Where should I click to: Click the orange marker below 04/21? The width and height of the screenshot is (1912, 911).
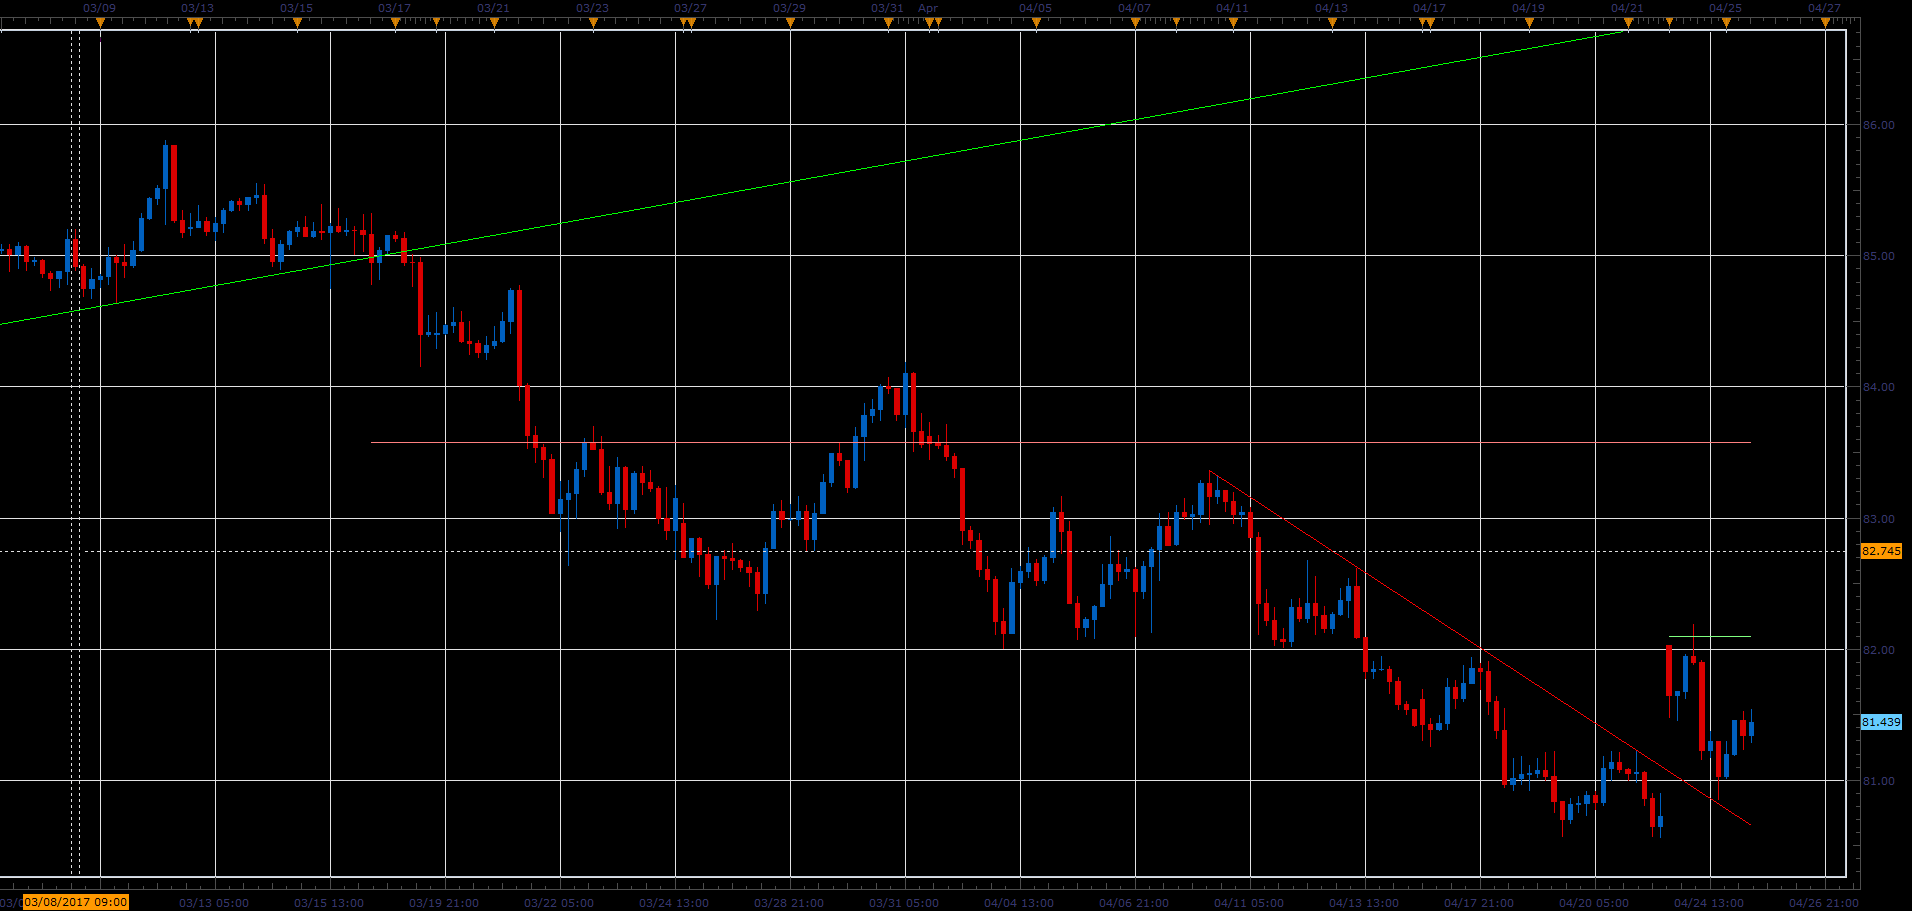click(x=1628, y=22)
